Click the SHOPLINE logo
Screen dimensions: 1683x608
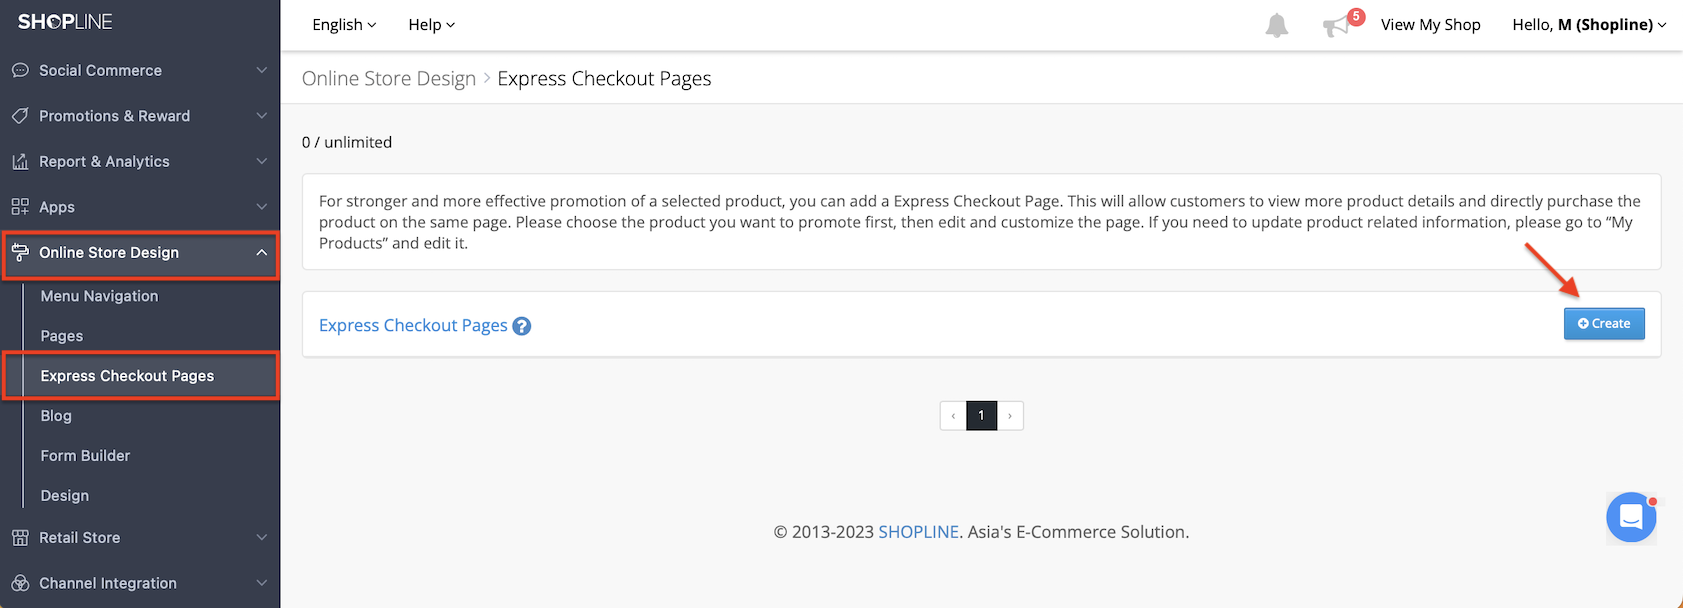[x=65, y=22]
